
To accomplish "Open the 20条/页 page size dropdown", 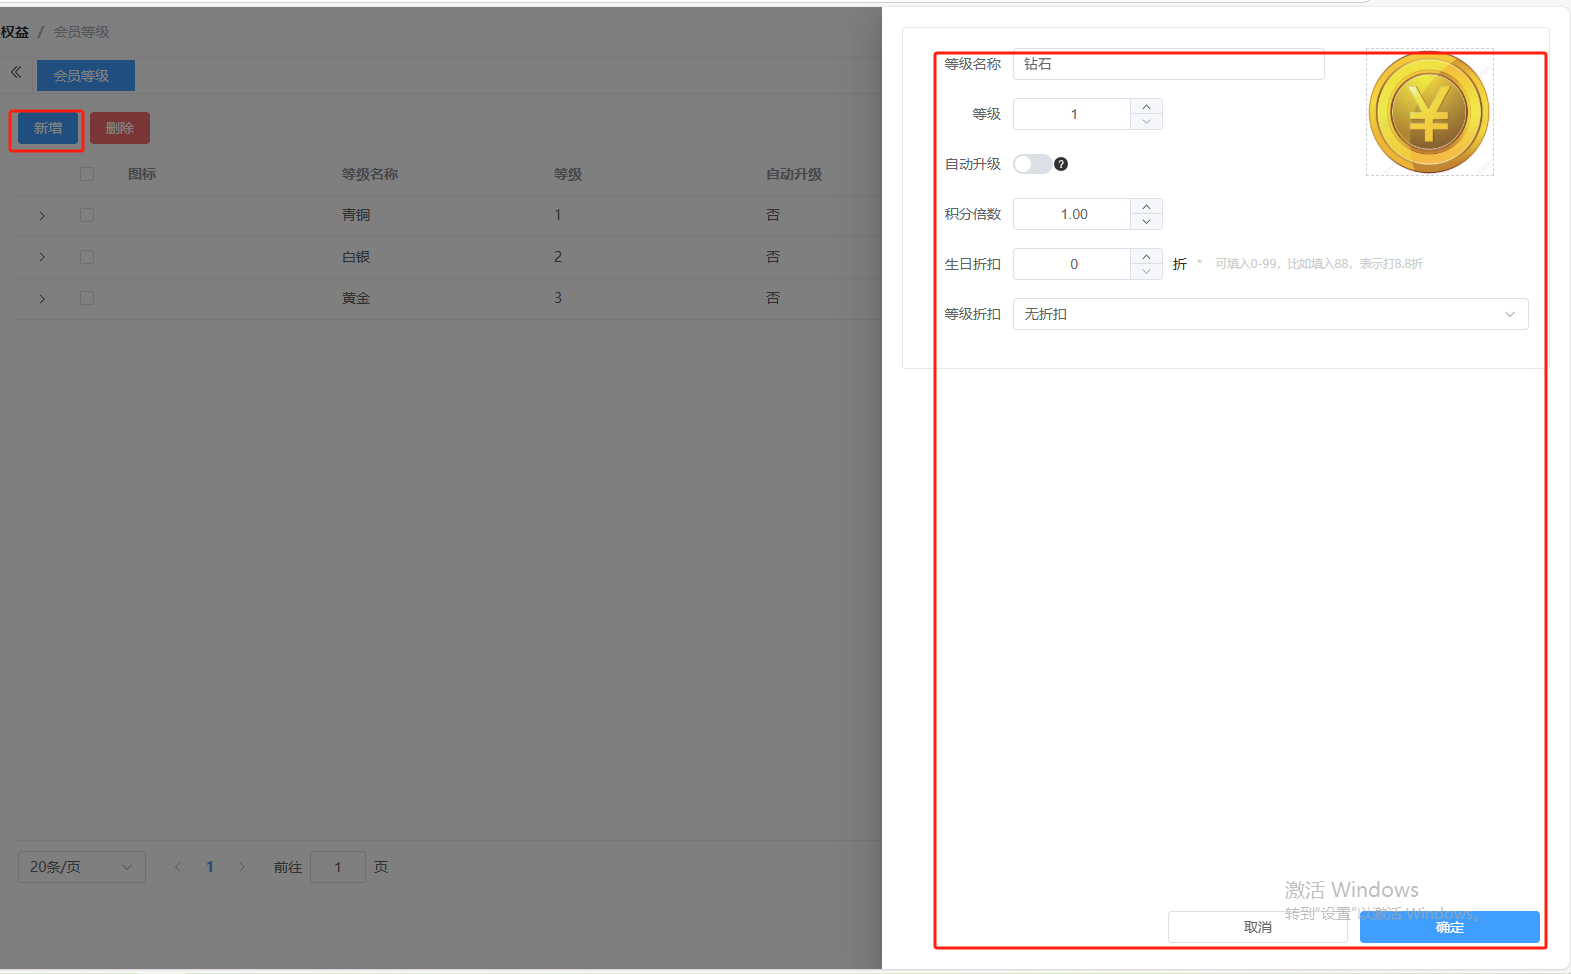I will pyautogui.click(x=82, y=867).
